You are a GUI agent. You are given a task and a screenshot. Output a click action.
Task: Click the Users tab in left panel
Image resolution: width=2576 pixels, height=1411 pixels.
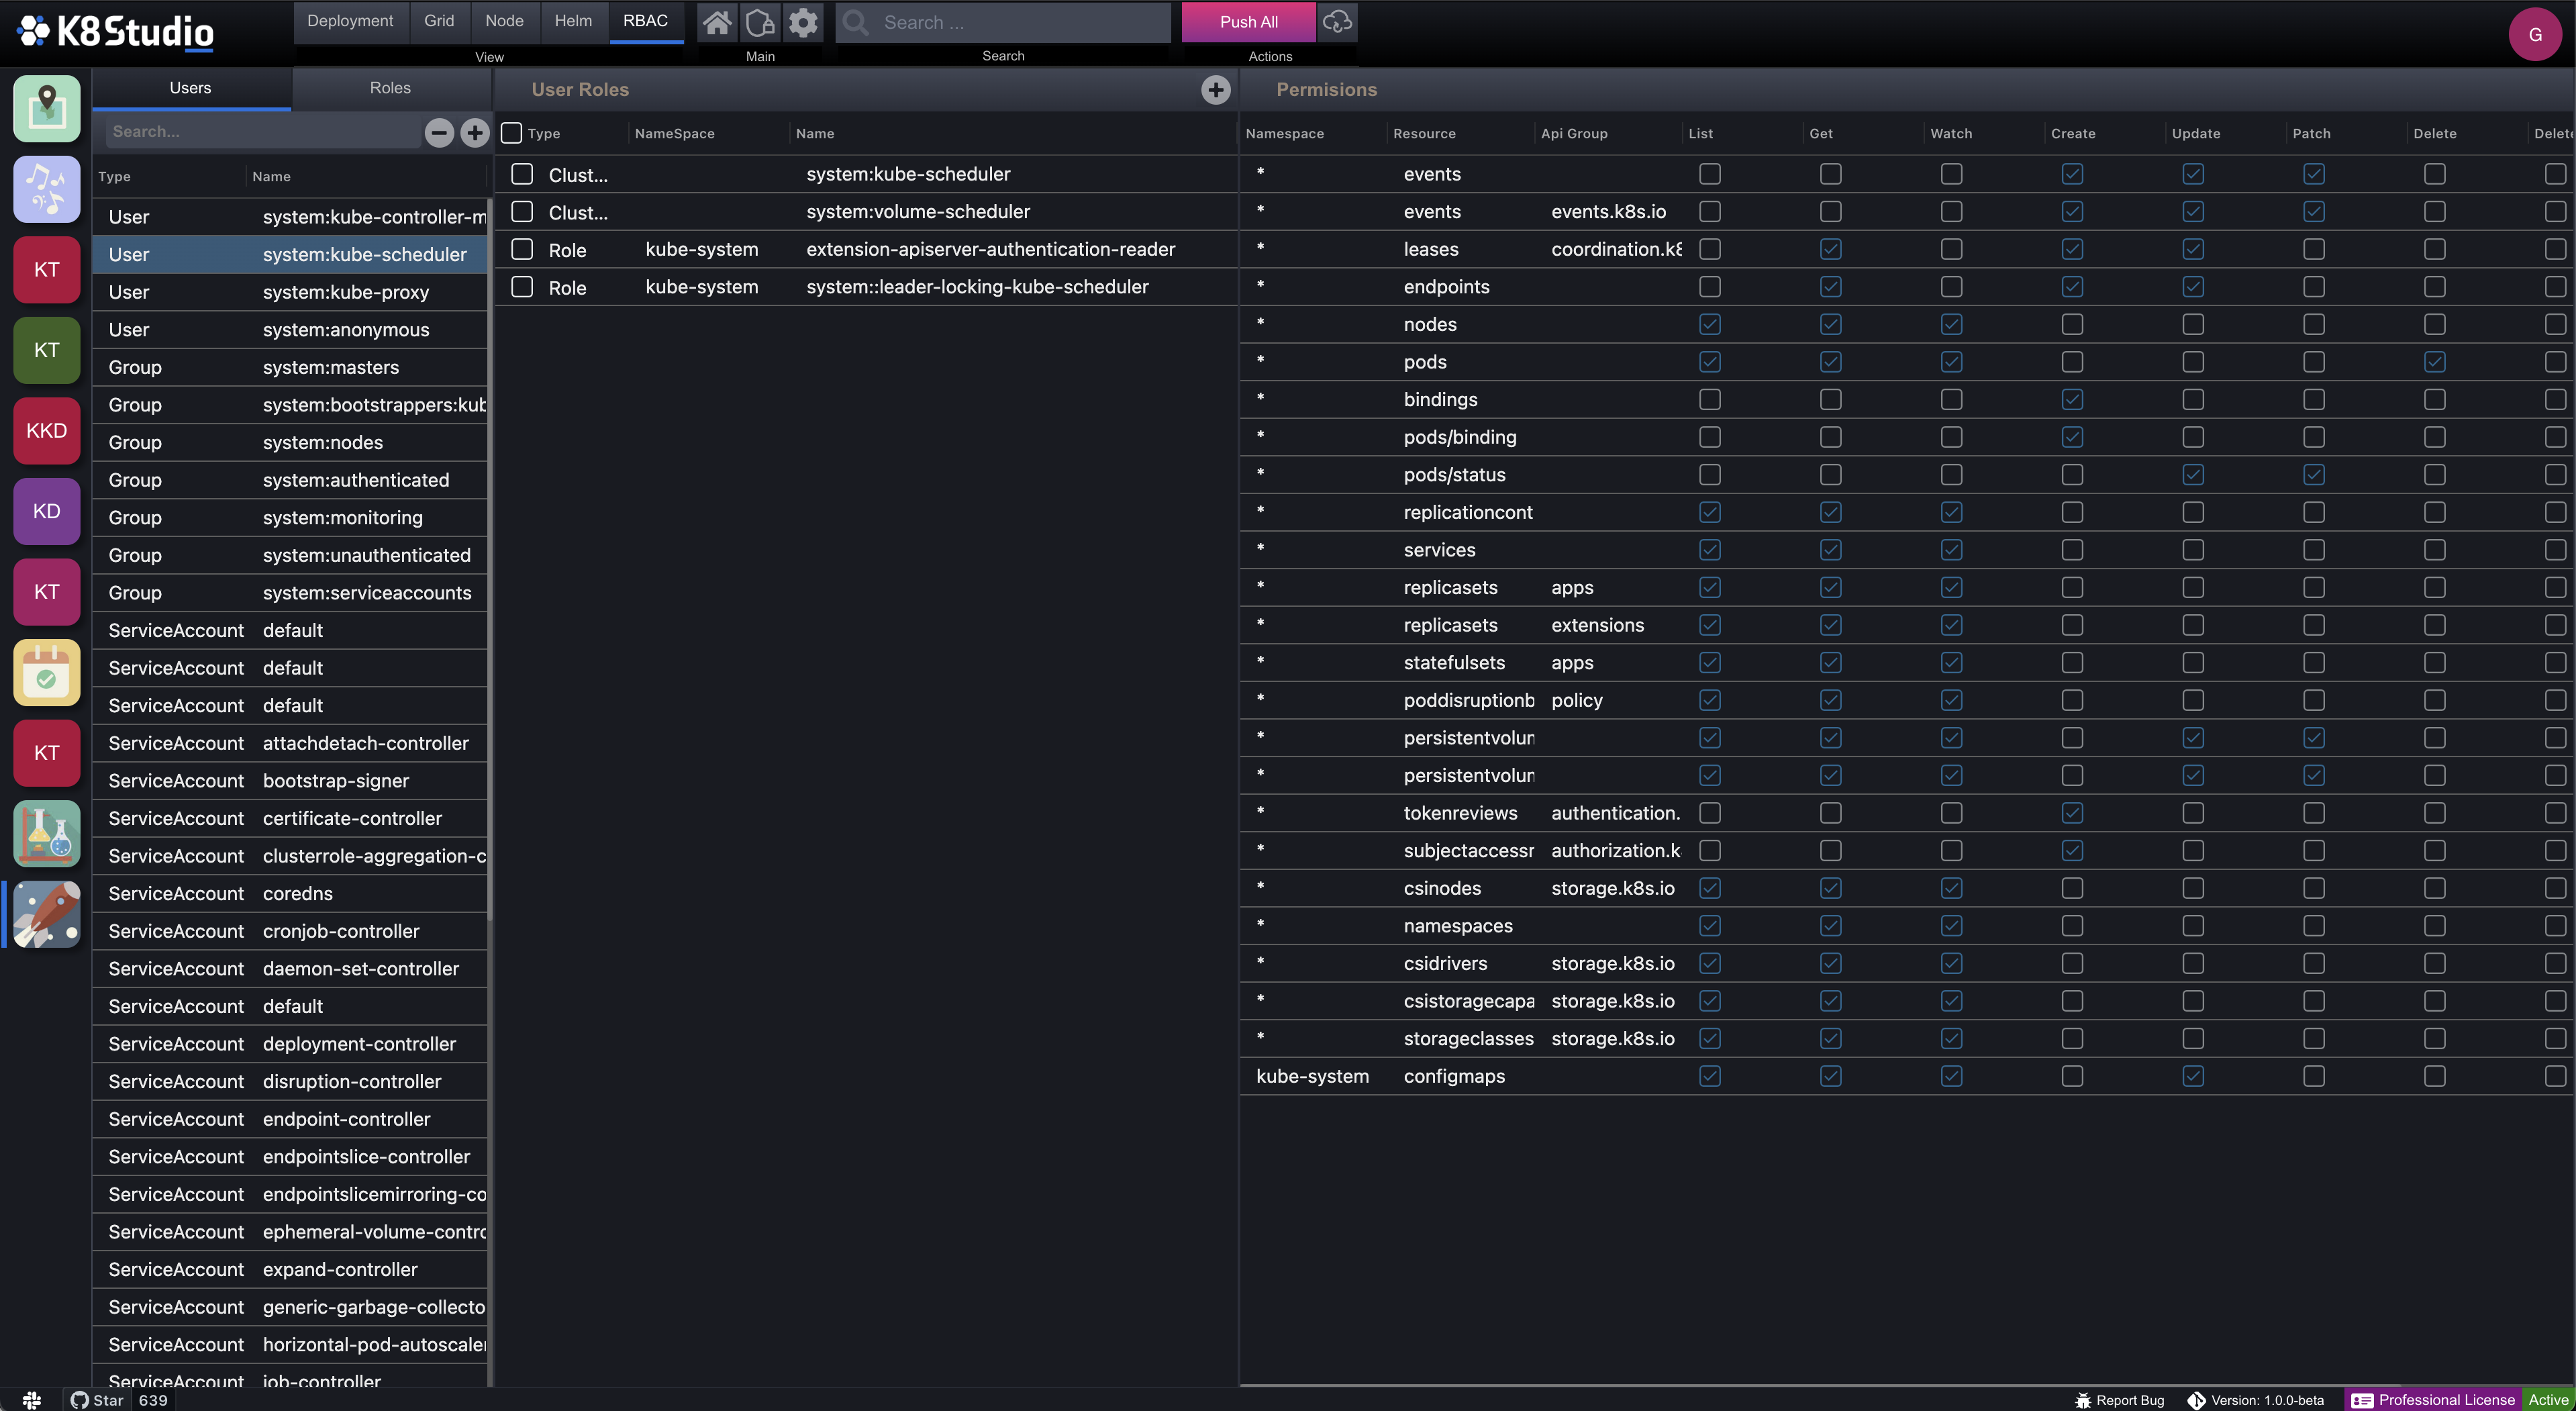(x=188, y=87)
